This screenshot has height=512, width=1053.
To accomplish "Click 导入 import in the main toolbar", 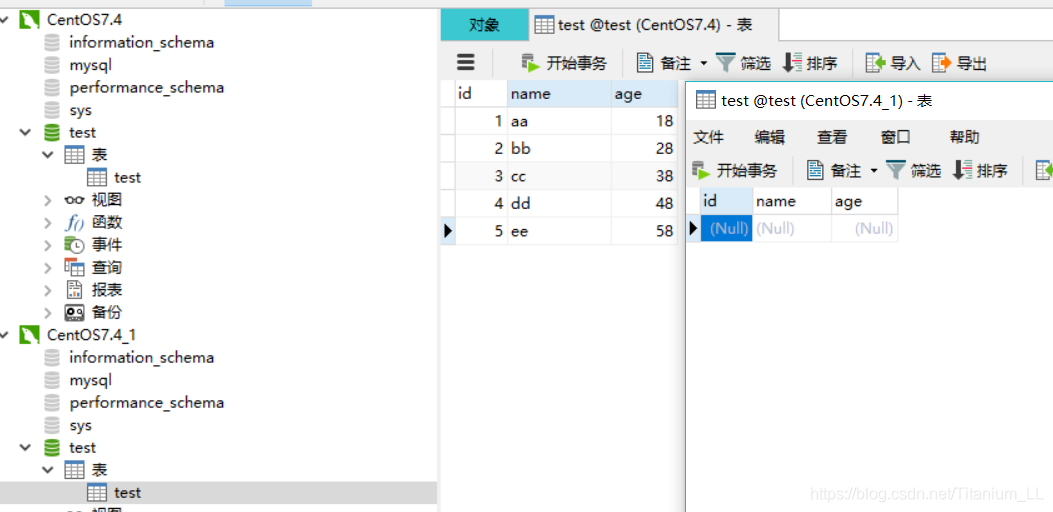I will tap(892, 63).
